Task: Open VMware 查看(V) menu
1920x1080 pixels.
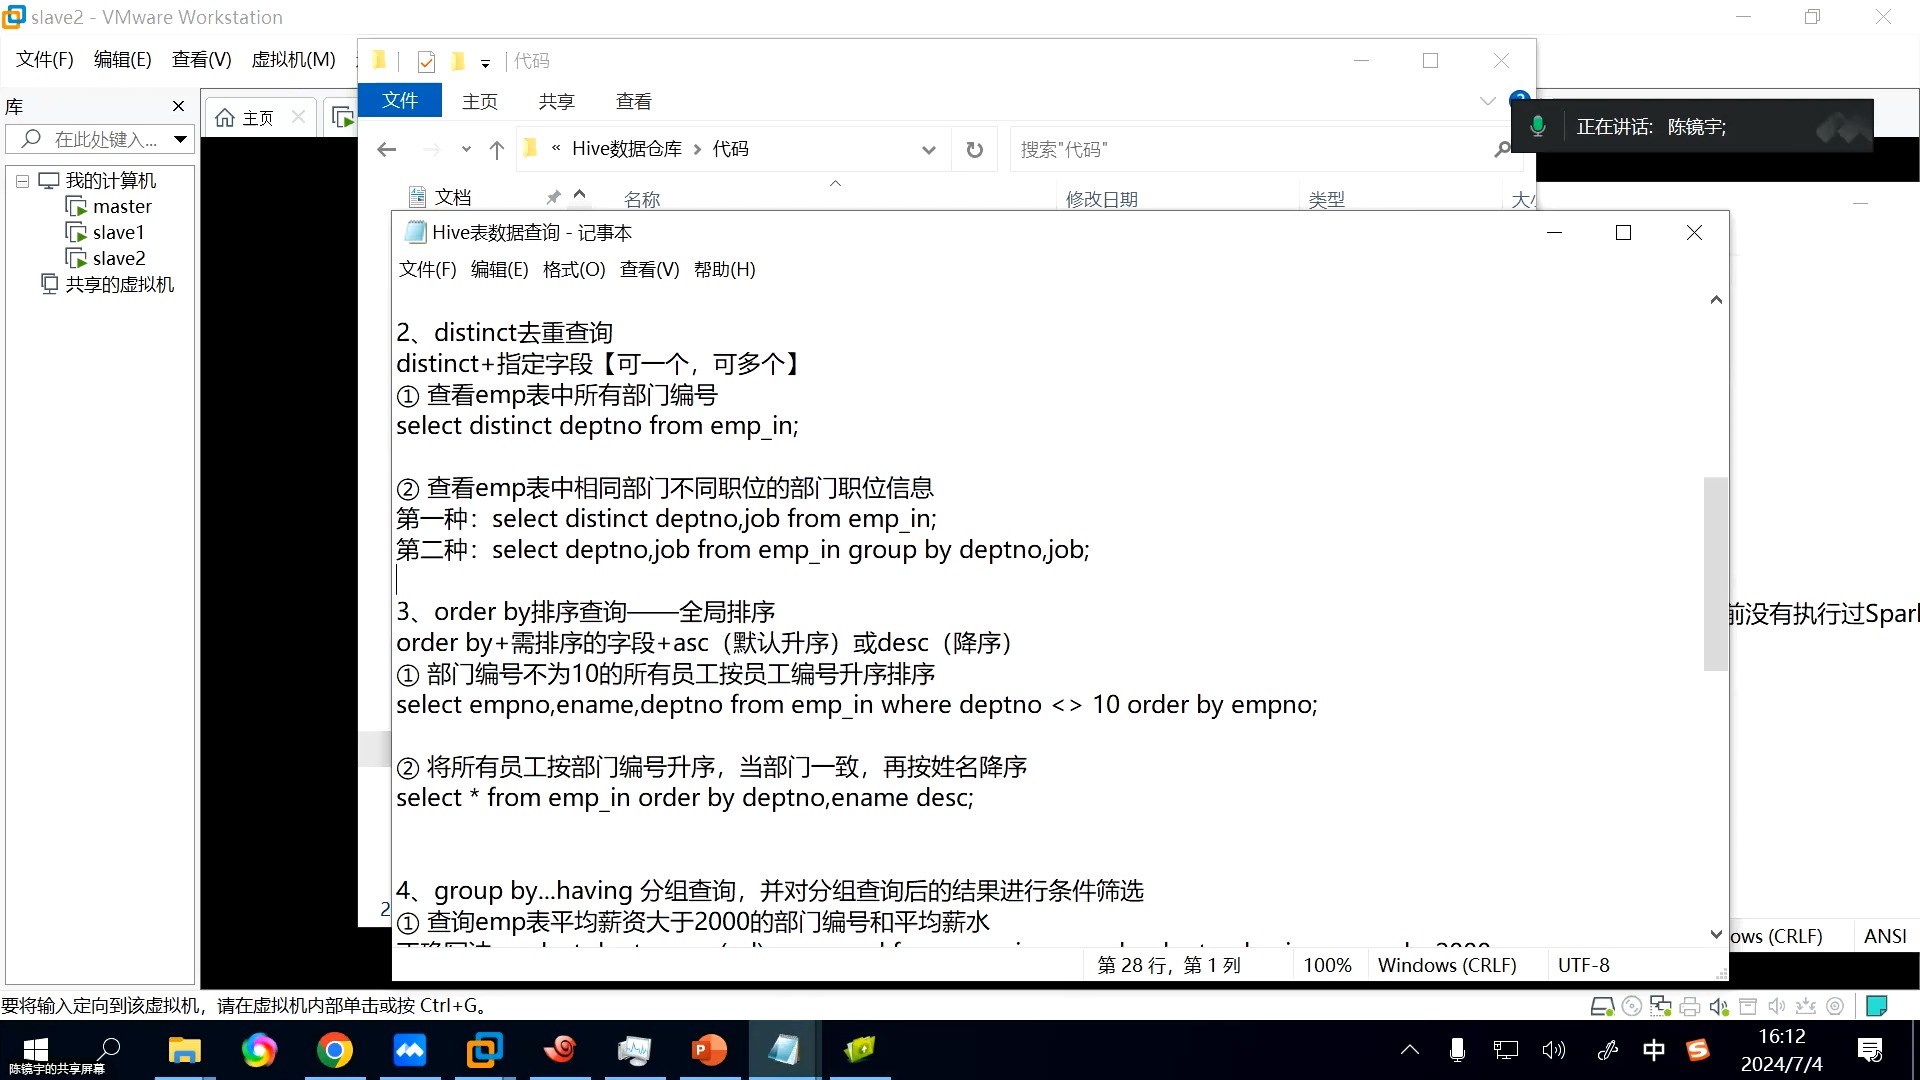Action: point(201,59)
